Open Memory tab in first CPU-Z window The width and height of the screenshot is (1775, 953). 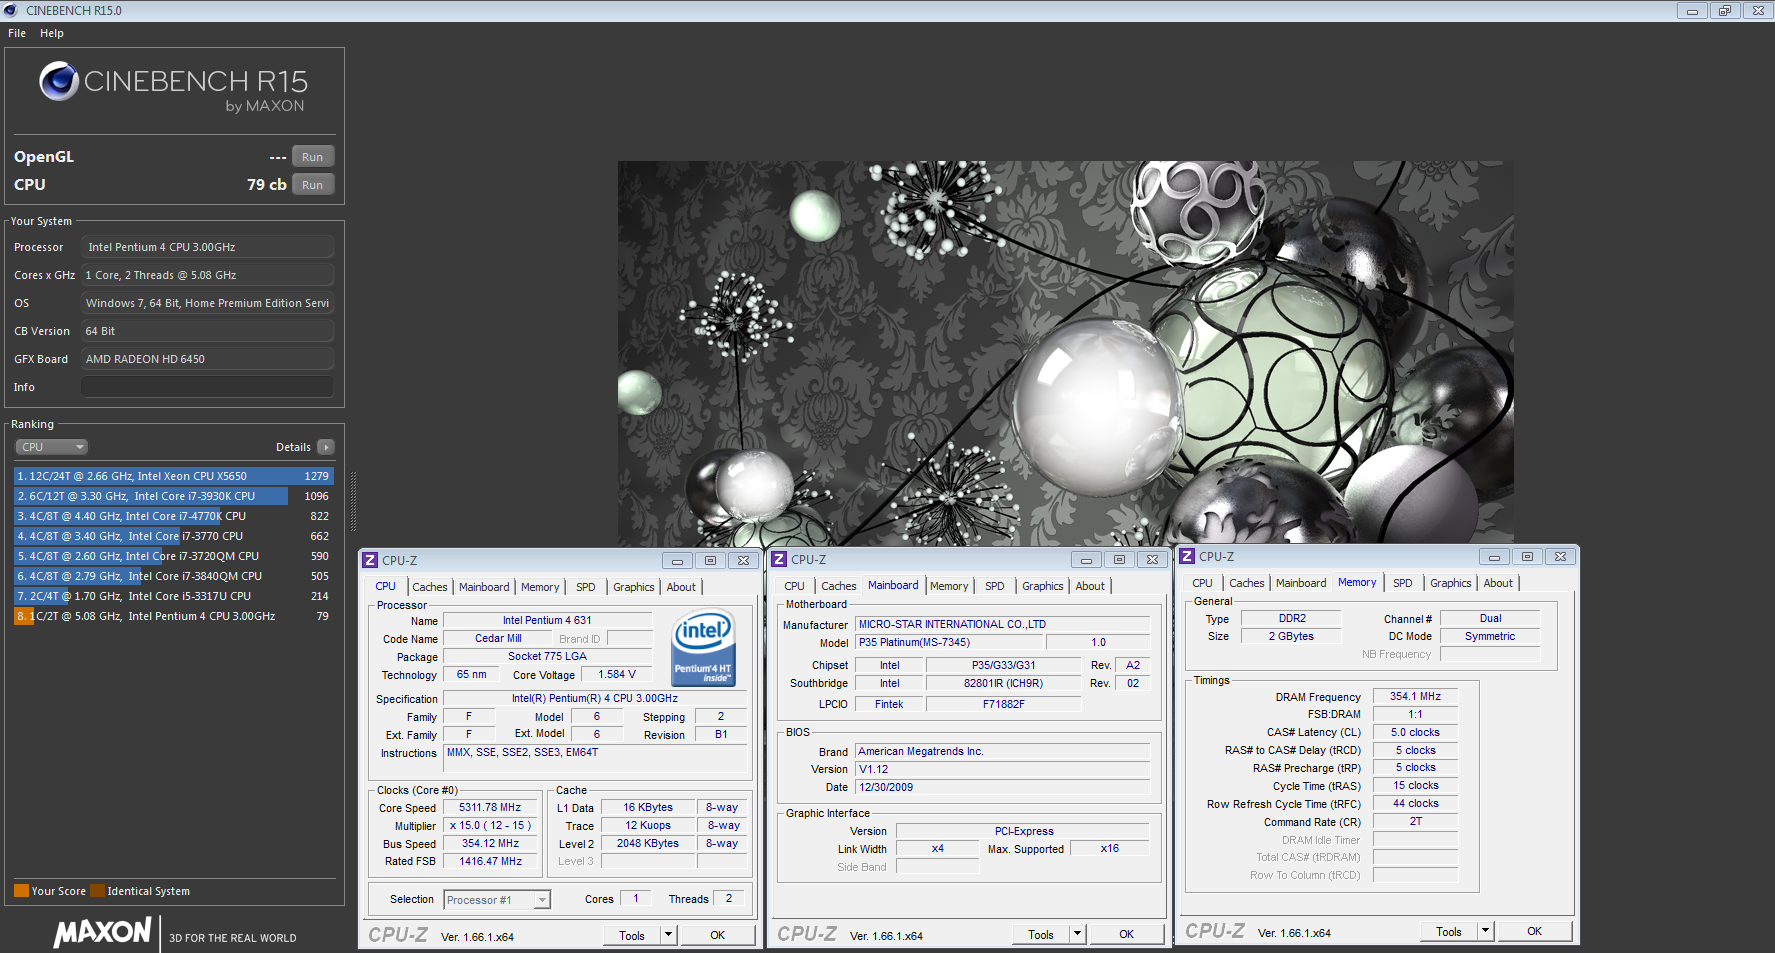pyautogui.click(x=540, y=587)
